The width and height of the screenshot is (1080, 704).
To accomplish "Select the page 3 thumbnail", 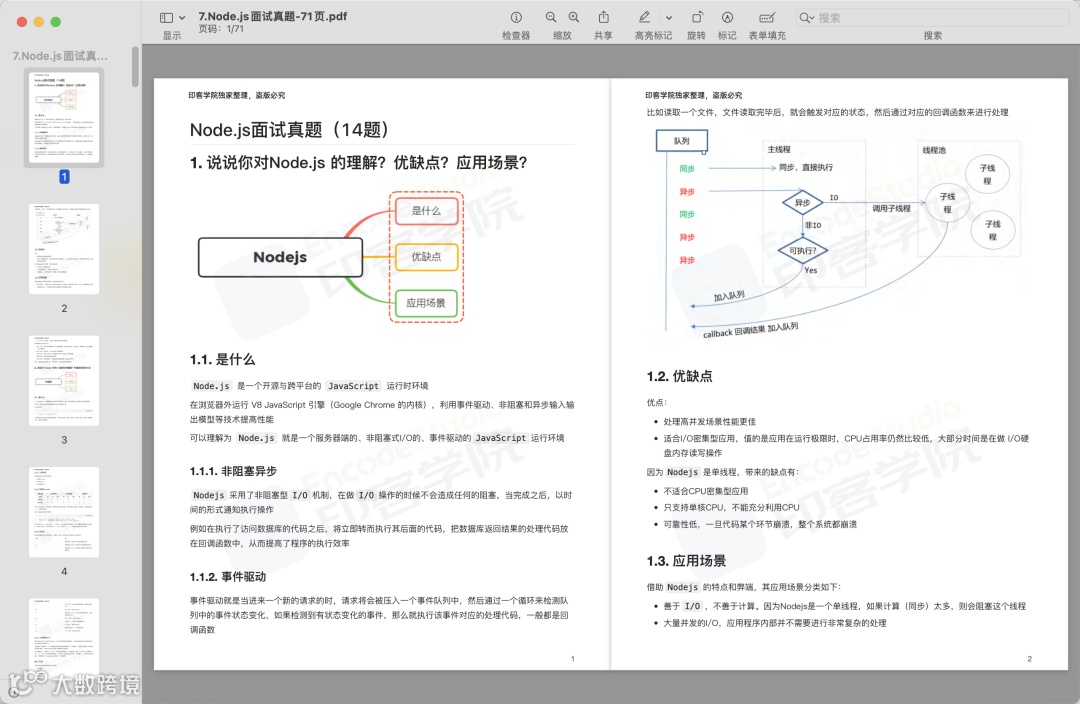I will [x=64, y=380].
